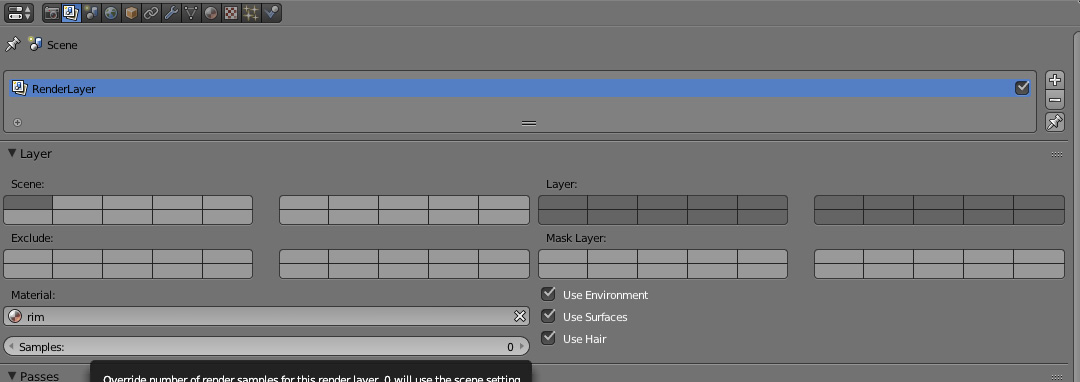Open the Material tab (sphere icon)

tap(211, 12)
